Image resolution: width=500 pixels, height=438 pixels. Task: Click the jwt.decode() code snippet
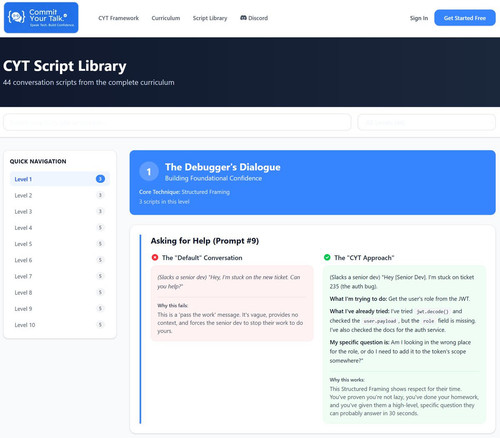433,311
